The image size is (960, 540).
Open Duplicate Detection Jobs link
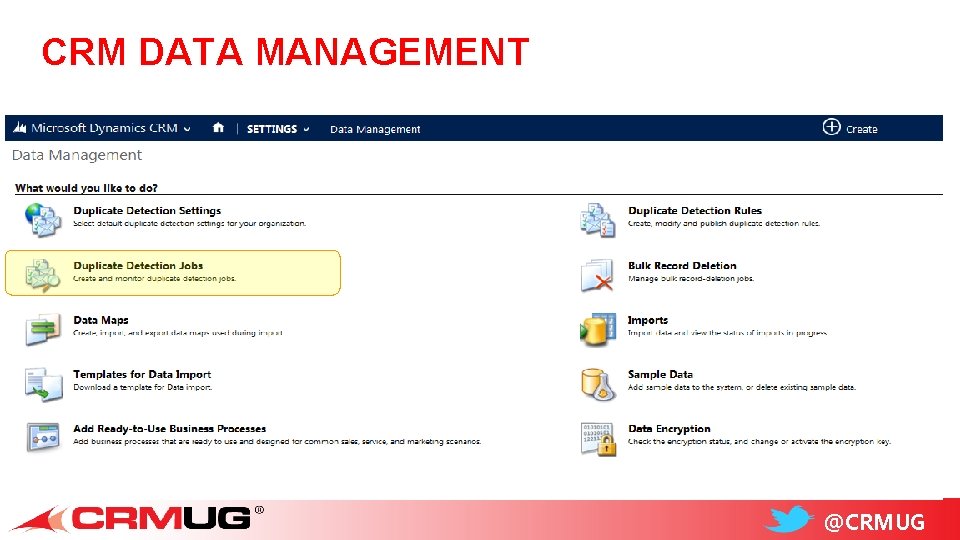coord(138,266)
